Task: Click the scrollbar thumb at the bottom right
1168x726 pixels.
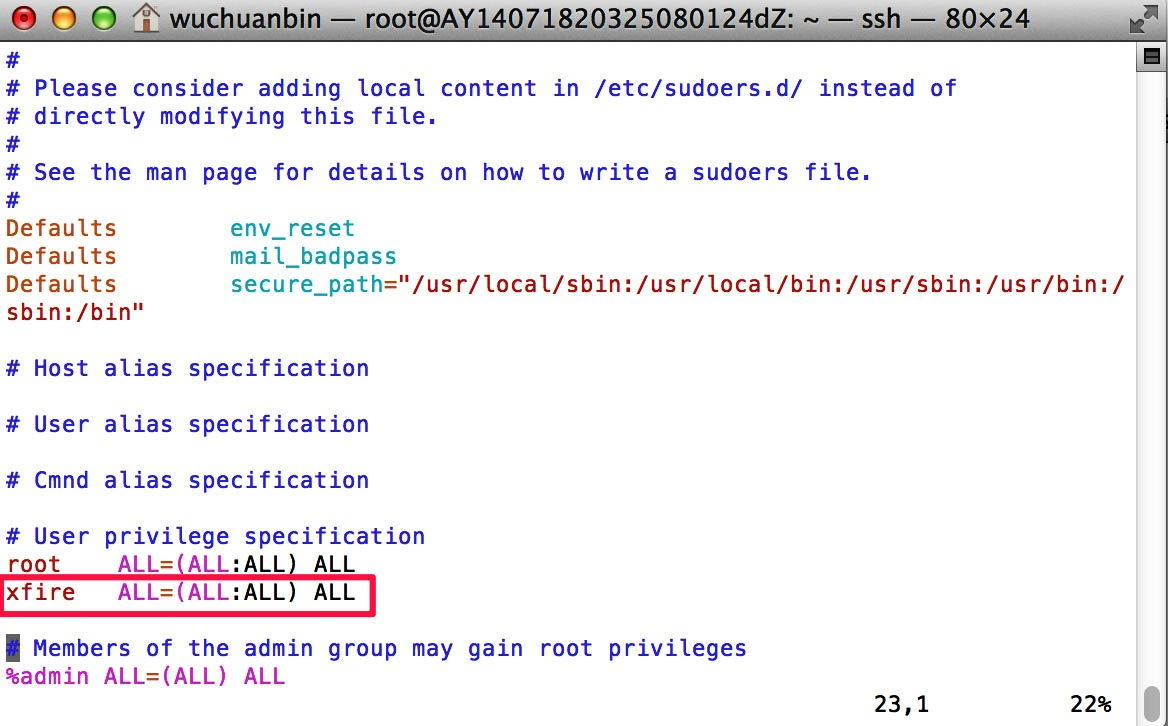Action: pos(1152,704)
